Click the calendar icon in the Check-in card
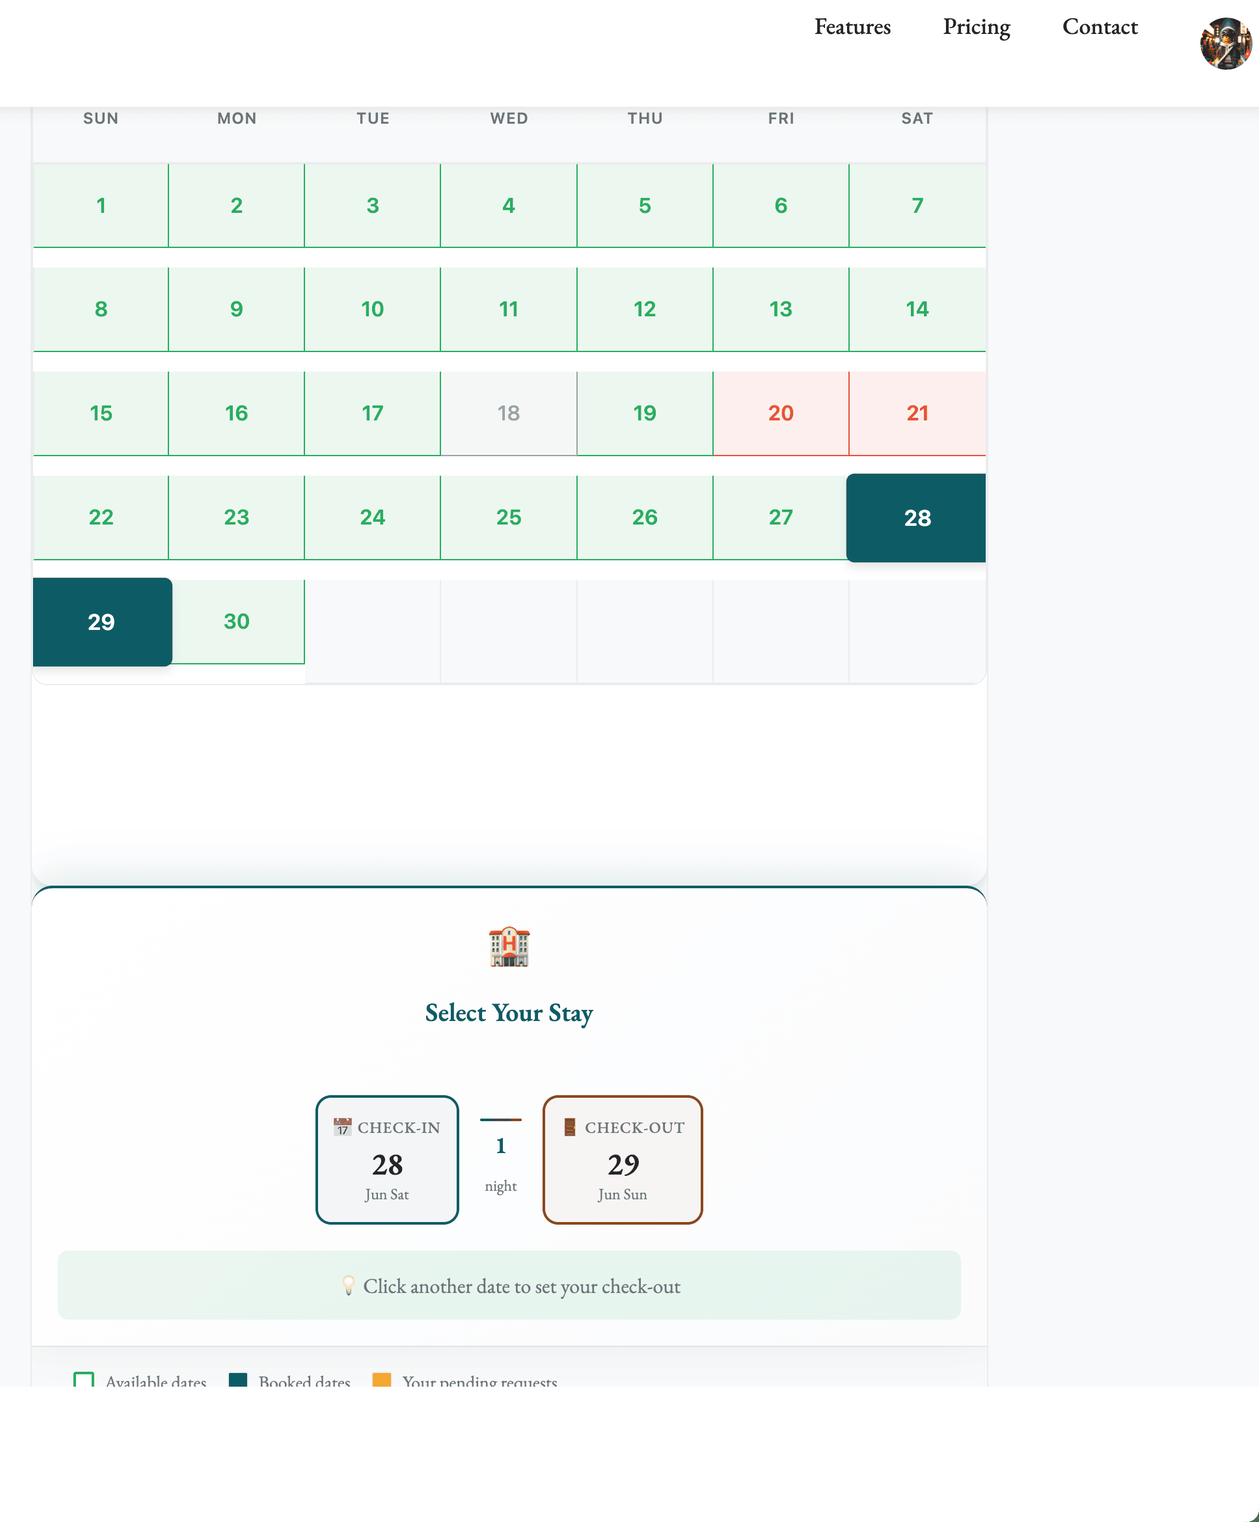Viewport: 1259px width, 1522px height. click(343, 1127)
